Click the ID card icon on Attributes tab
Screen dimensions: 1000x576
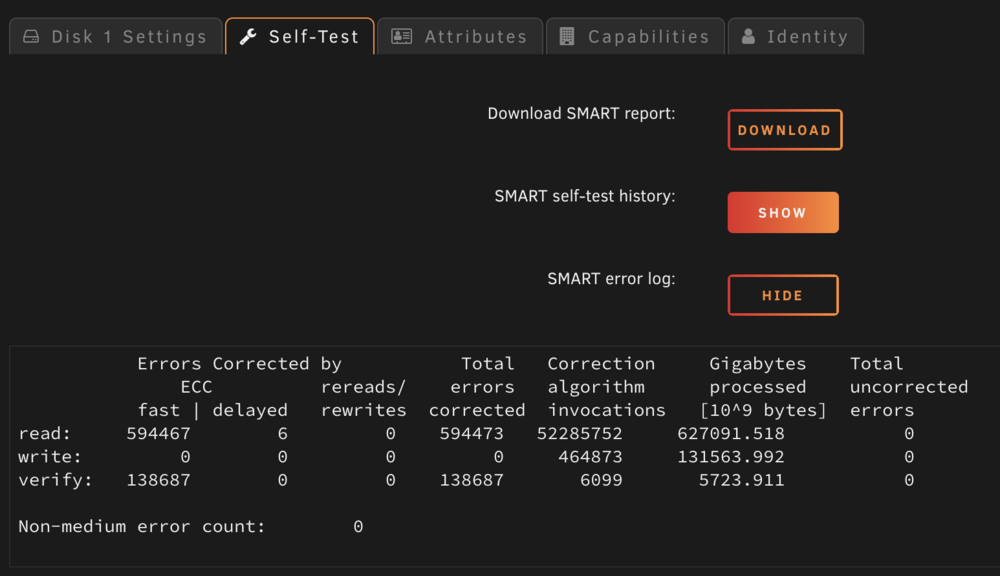point(401,36)
